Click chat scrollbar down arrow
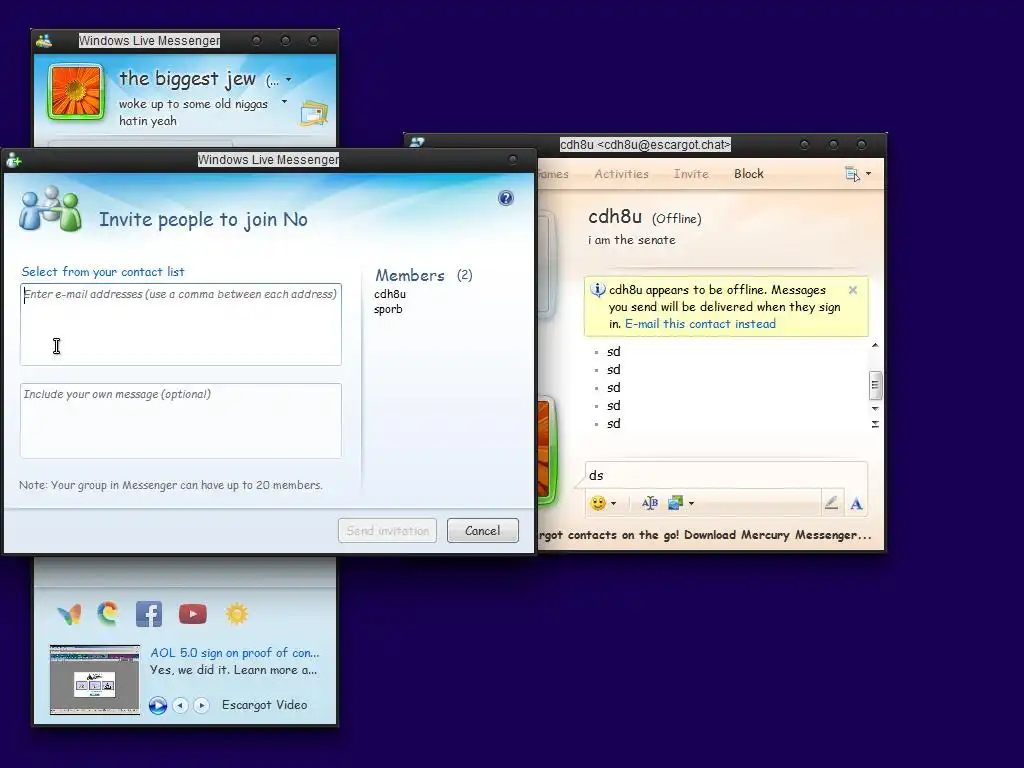This screenshot has width=1024, height=768. click(x=875, y=409)
